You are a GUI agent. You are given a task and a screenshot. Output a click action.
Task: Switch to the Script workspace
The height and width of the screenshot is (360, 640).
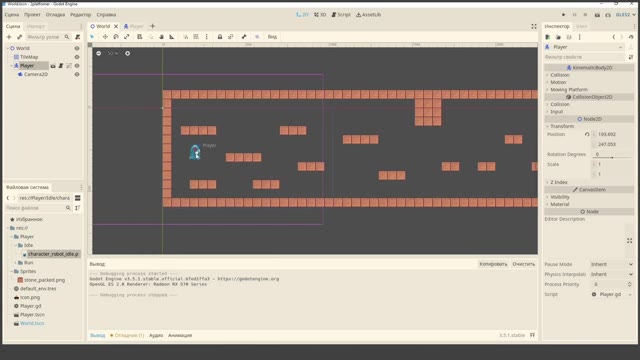point(341,15)
